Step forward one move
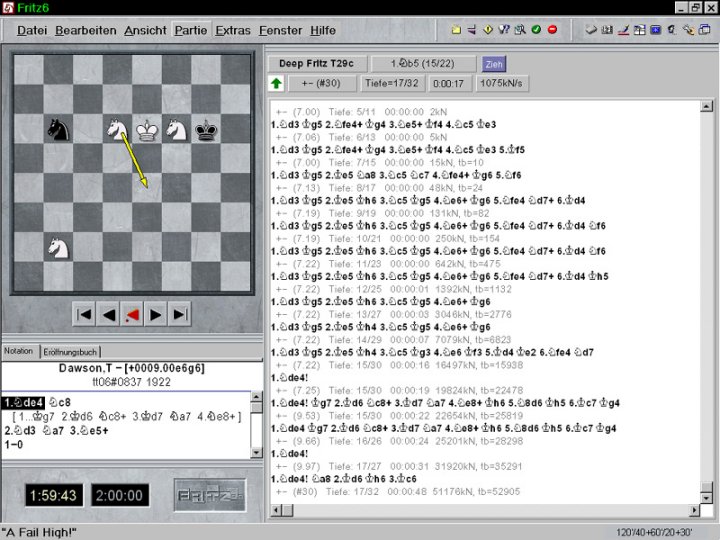720x540 pixels. click(x=156, y=315)
